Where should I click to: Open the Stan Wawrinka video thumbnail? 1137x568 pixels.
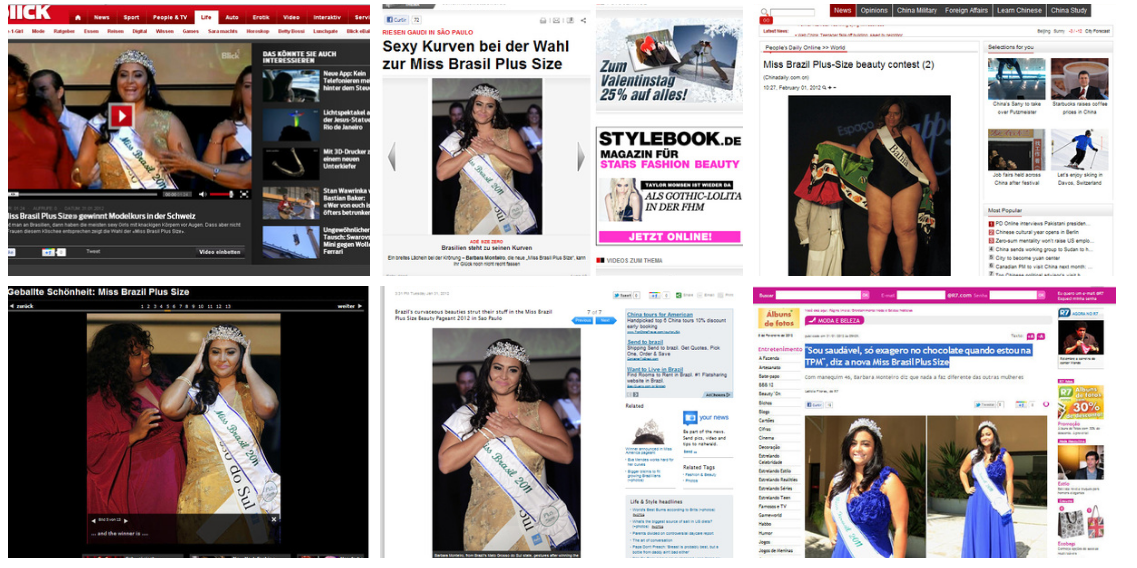pos(291,203)
